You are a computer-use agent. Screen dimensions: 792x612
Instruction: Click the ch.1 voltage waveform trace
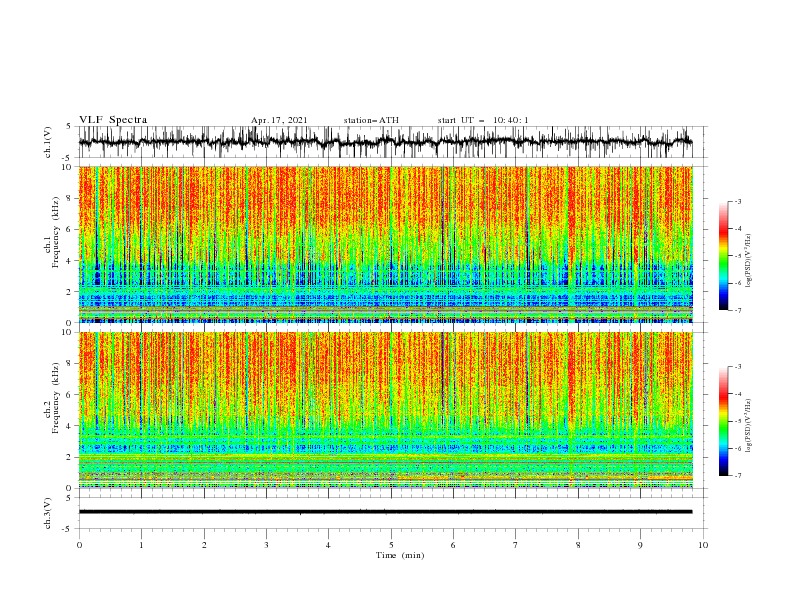(x=385, y=142)
